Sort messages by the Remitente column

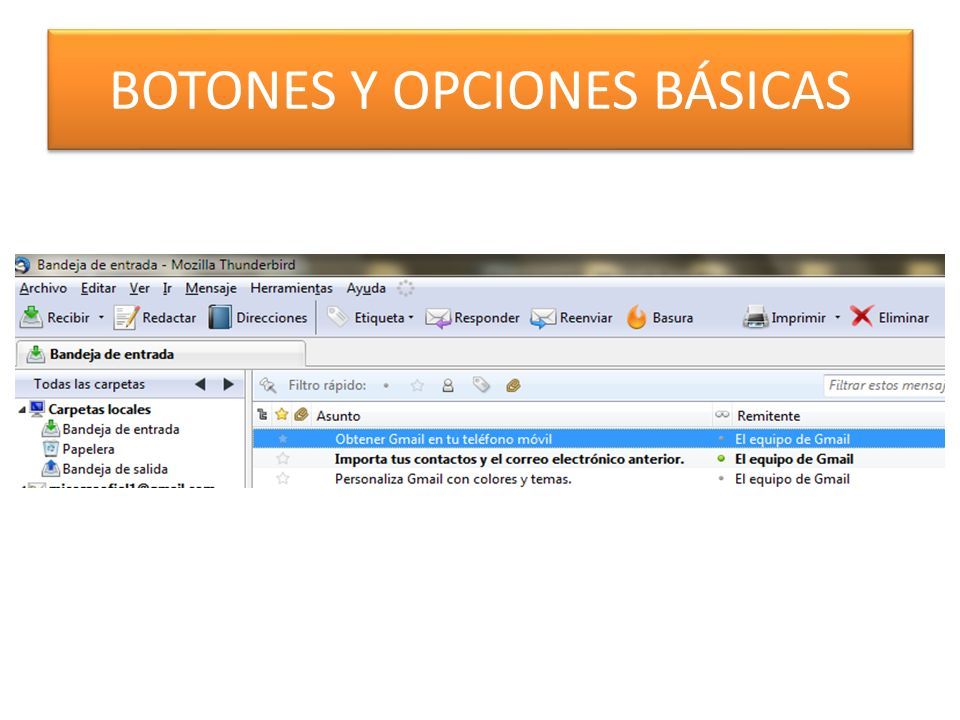tap(768, 416)
